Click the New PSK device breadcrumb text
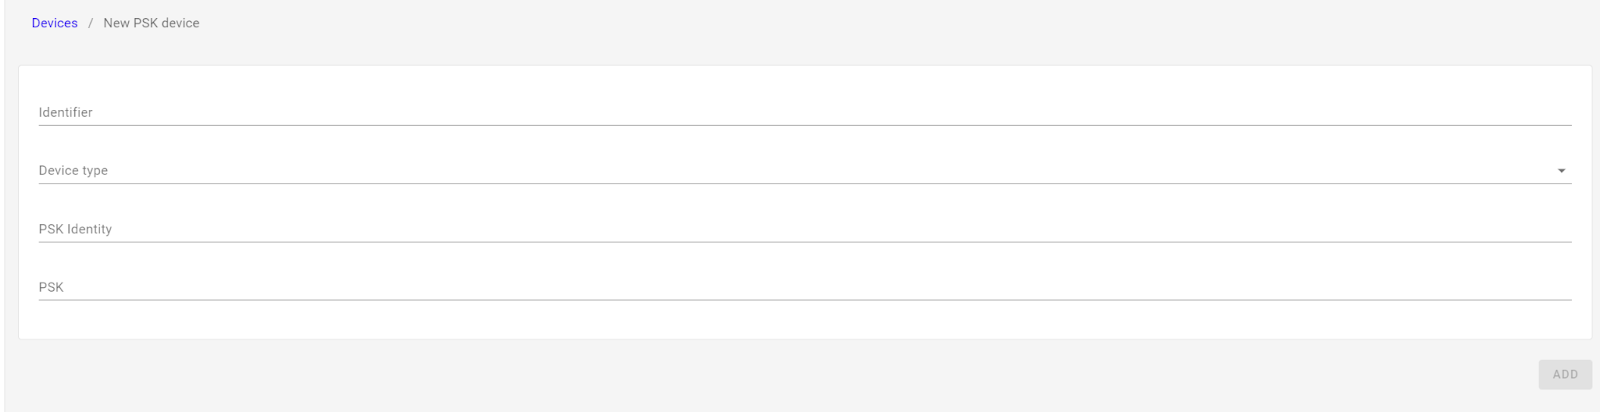This screenshot has height=412, width=1600. tap(151, 23)
